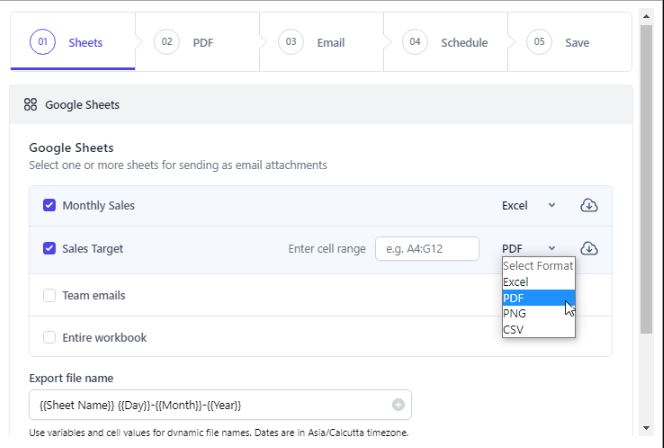The image size is (664, 448).
Task: Choose PNG from the format list
Action: [x=538, y=313]
